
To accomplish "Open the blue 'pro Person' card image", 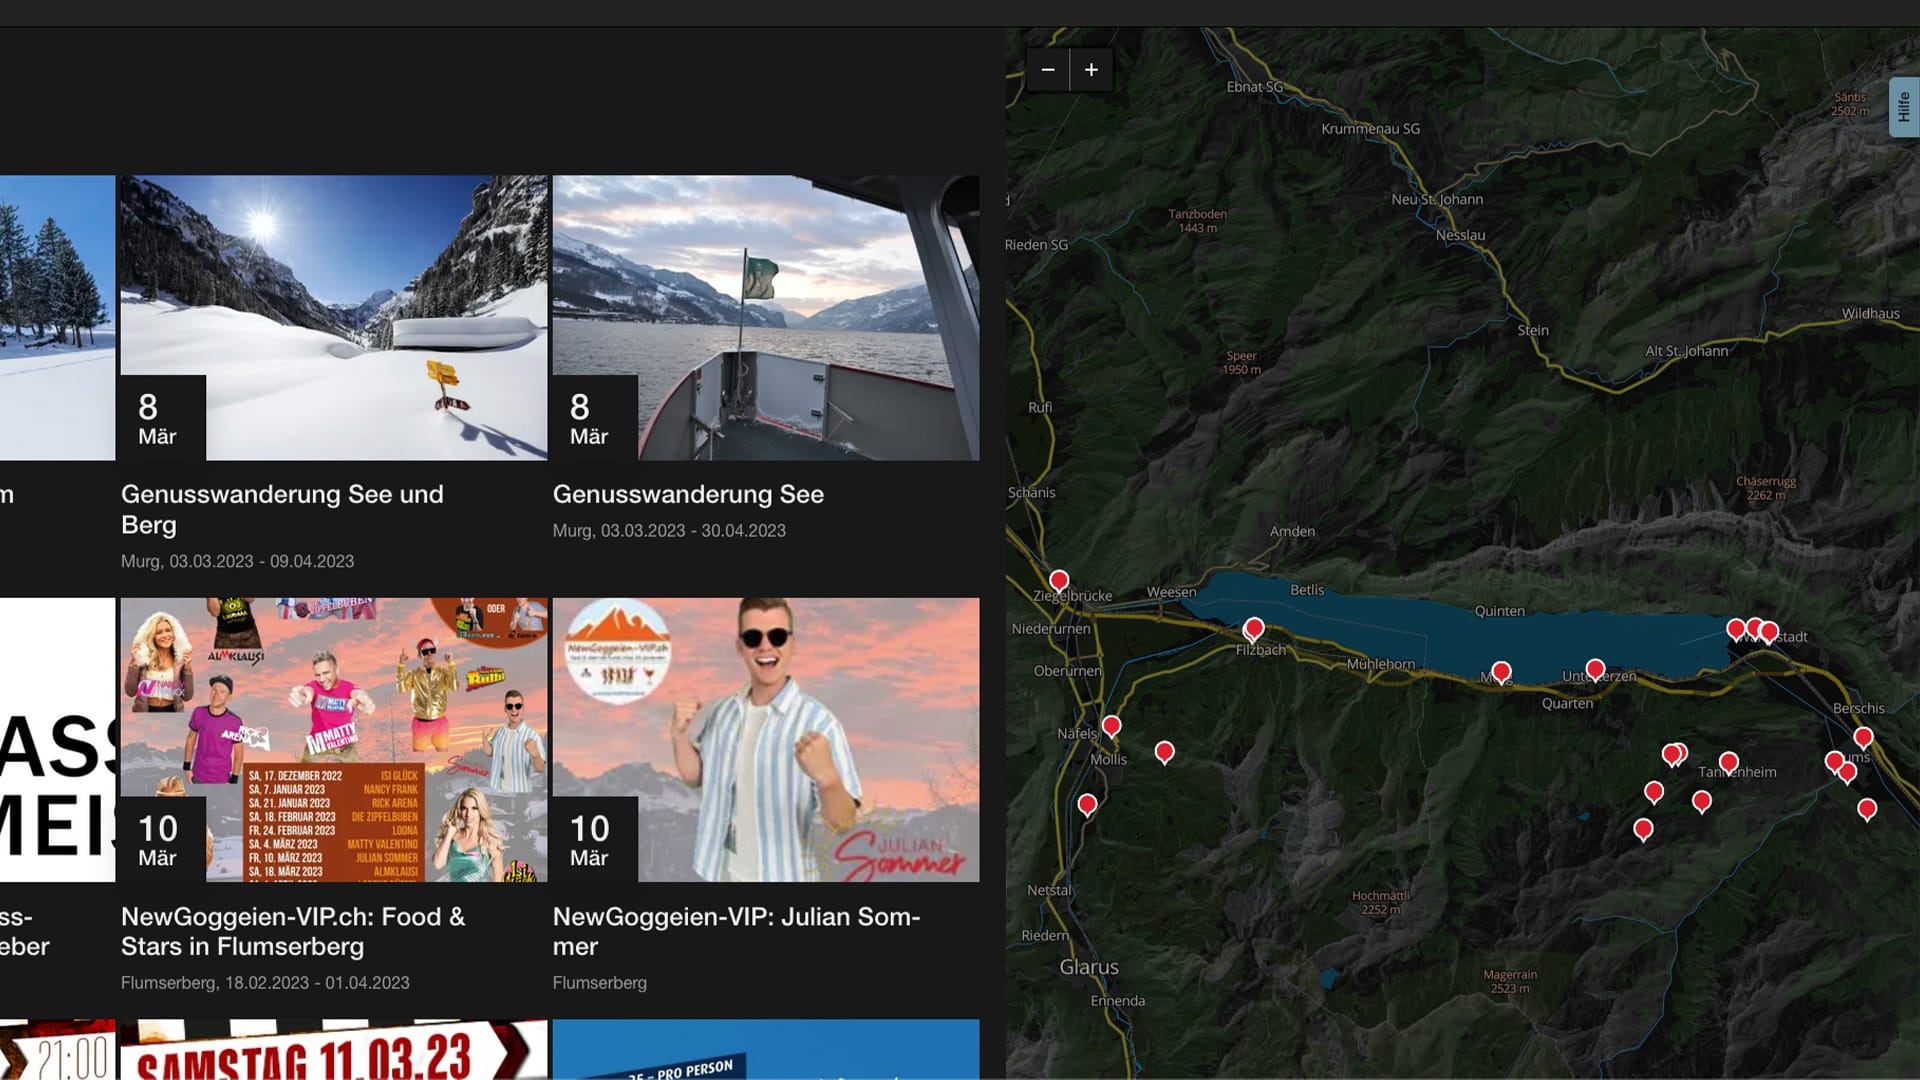I will pos(766,1050).
